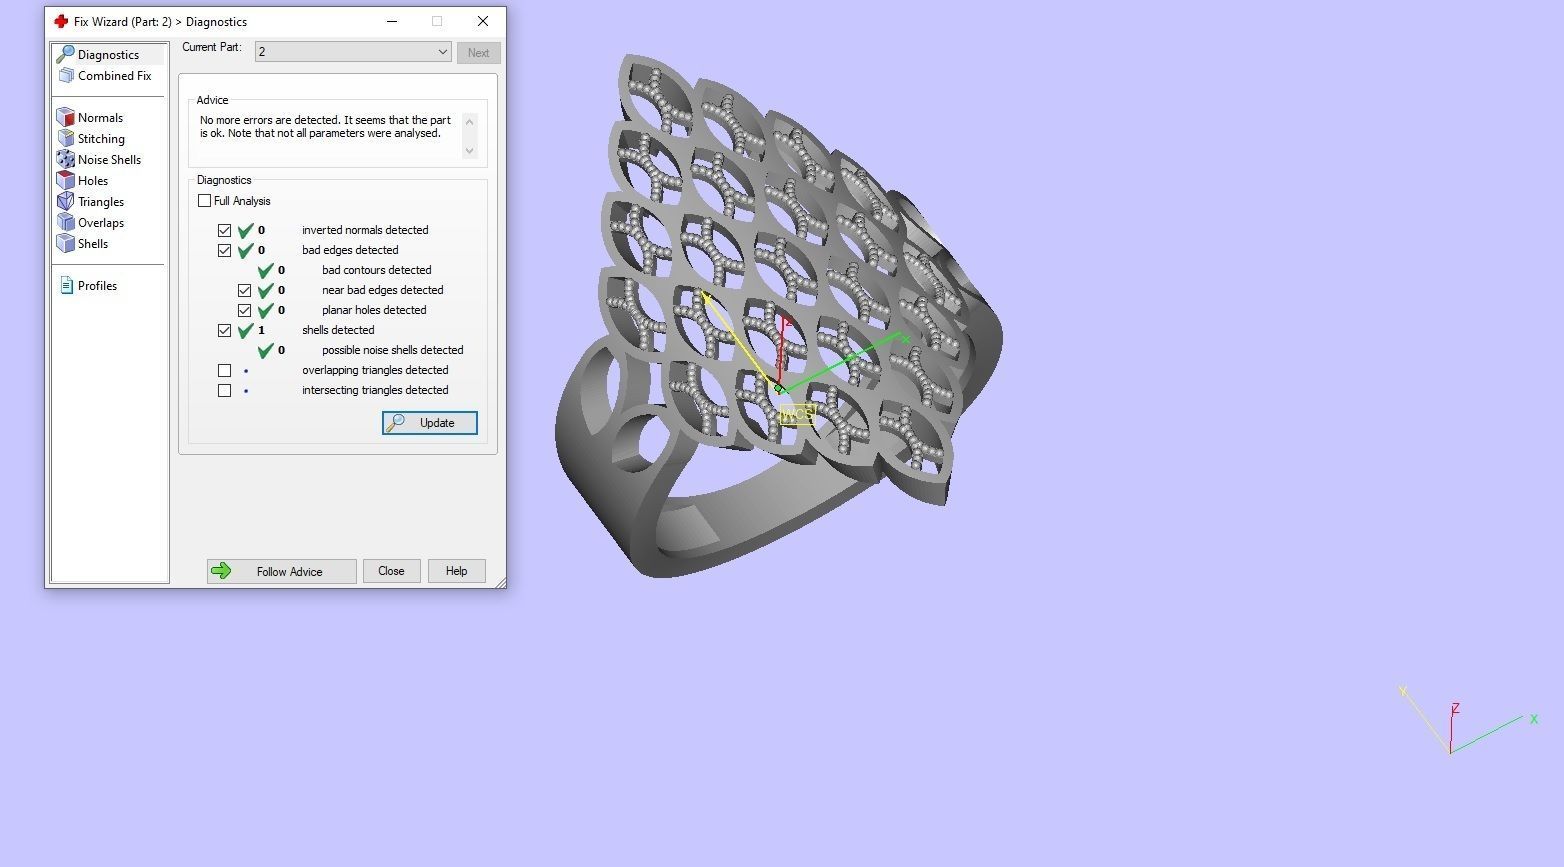The height and width of the screenshot is (867, 1564).
Task: Uncheck inverted normals detected checkbox
Action: [x=225, y=230]
